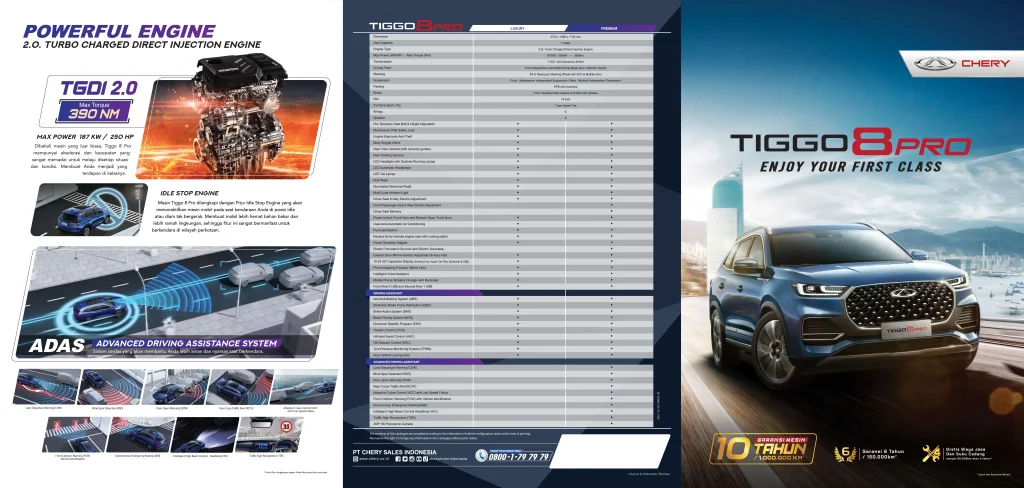Click the 2.0 TURBO CHARGED DIRECT INJECTION ENGINE subtitle
1024x488 pixels.
[142, 45]
